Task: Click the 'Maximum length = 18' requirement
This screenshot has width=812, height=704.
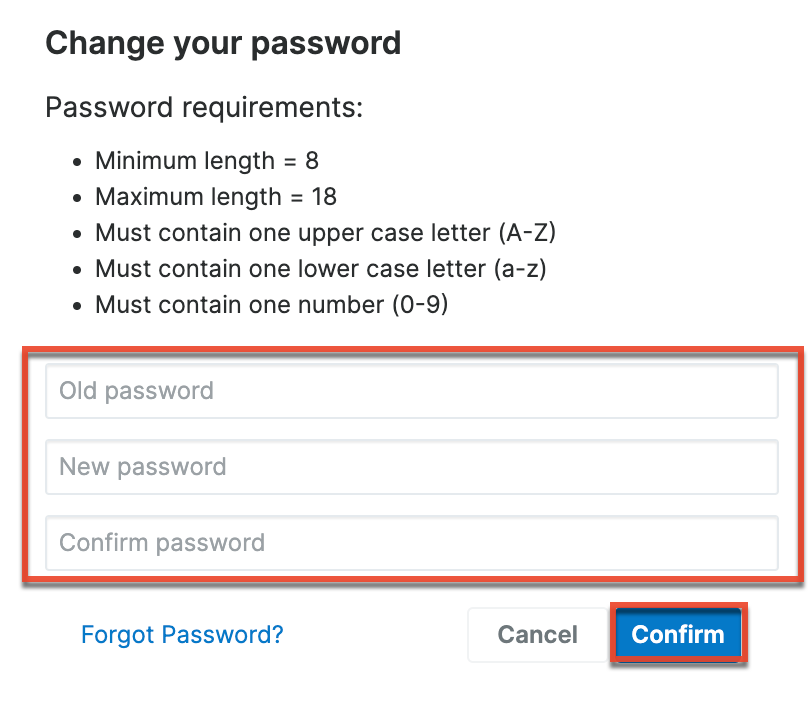Action: [216, 196]
